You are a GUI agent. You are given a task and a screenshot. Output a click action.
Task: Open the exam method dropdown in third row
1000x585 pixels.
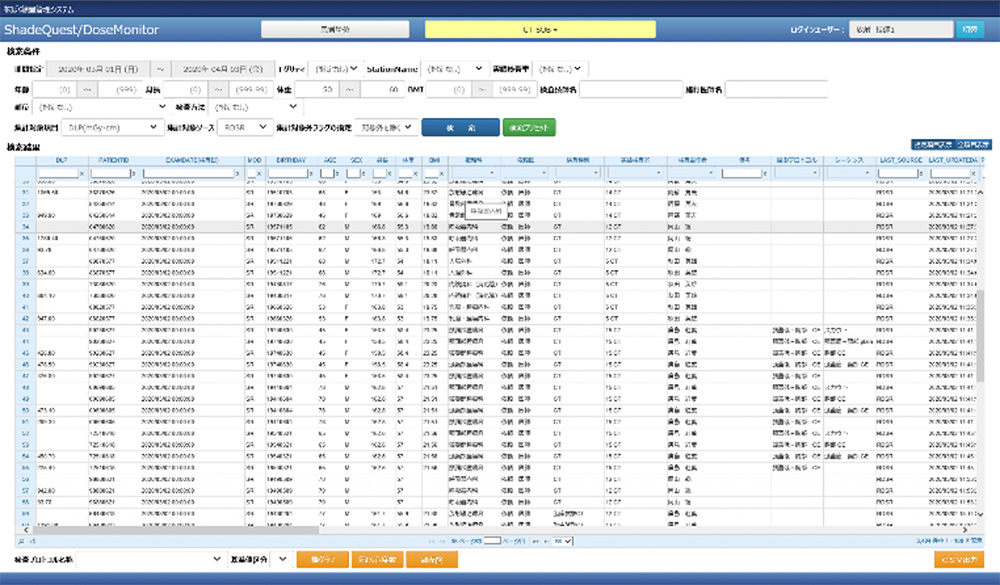pos(256,107)
